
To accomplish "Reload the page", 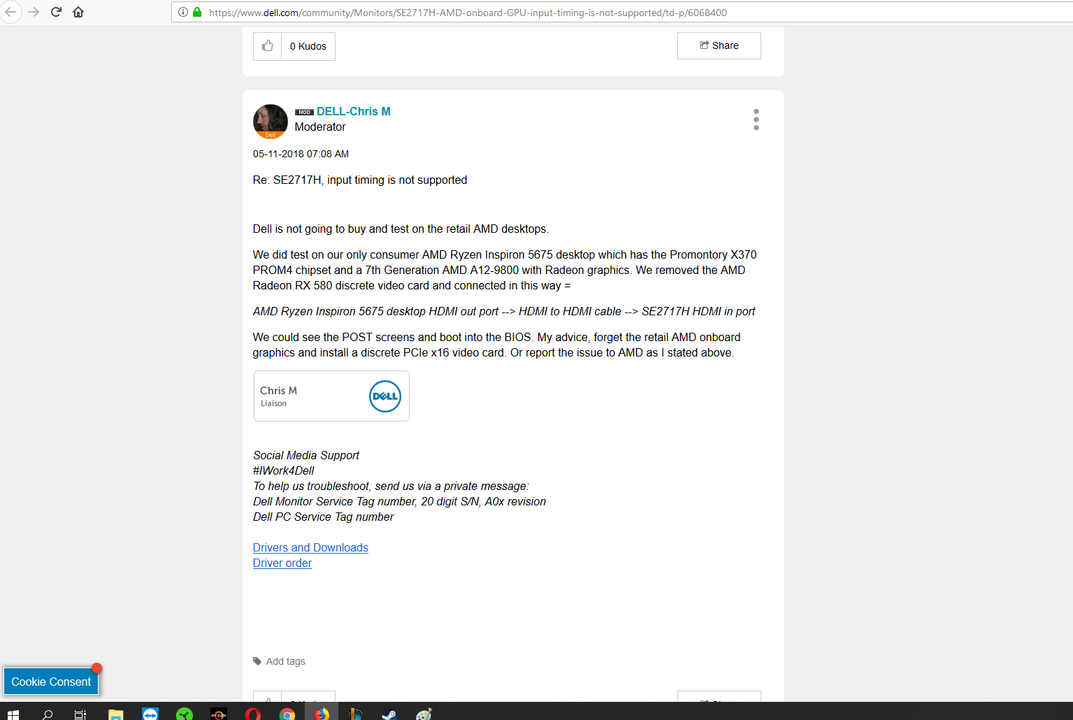I will [x=56, y=12].
